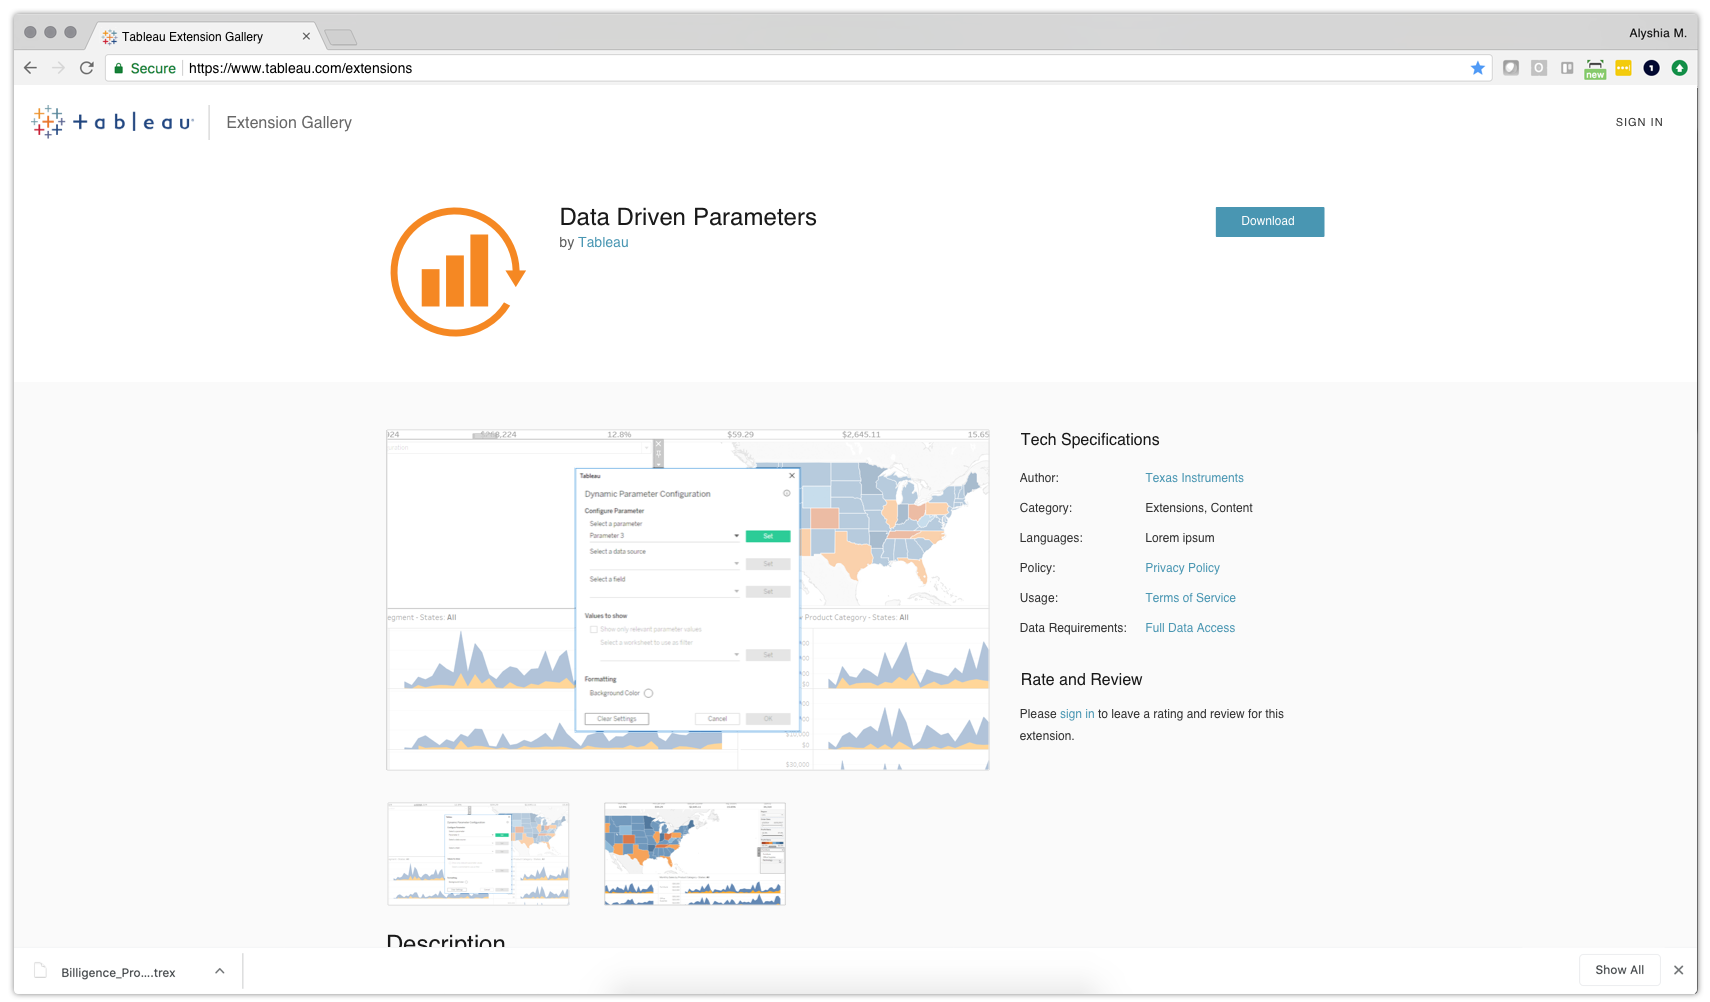Click the green circular update icon

coord(1680,68)
